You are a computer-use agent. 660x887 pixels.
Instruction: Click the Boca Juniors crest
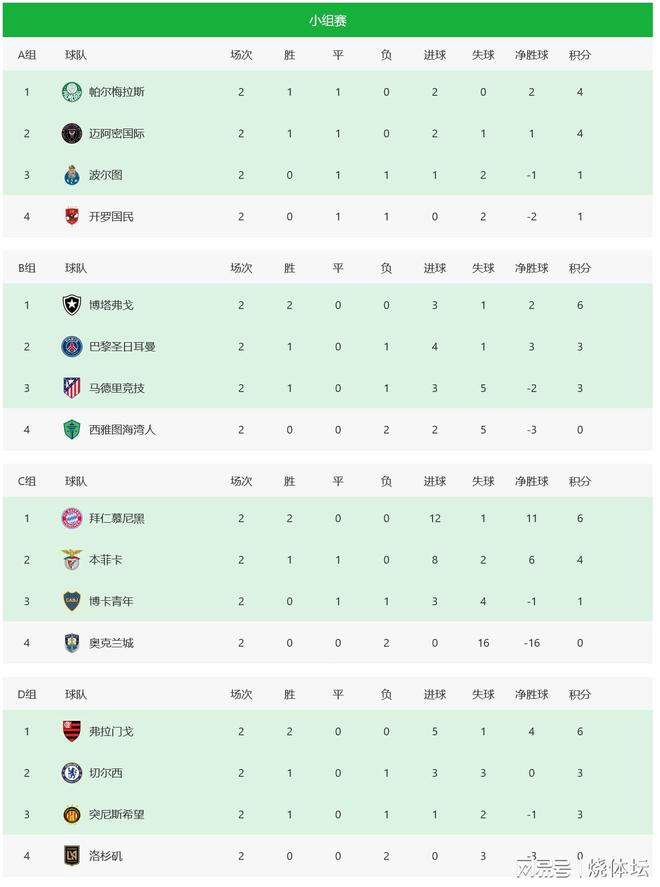tap(72, 601)
